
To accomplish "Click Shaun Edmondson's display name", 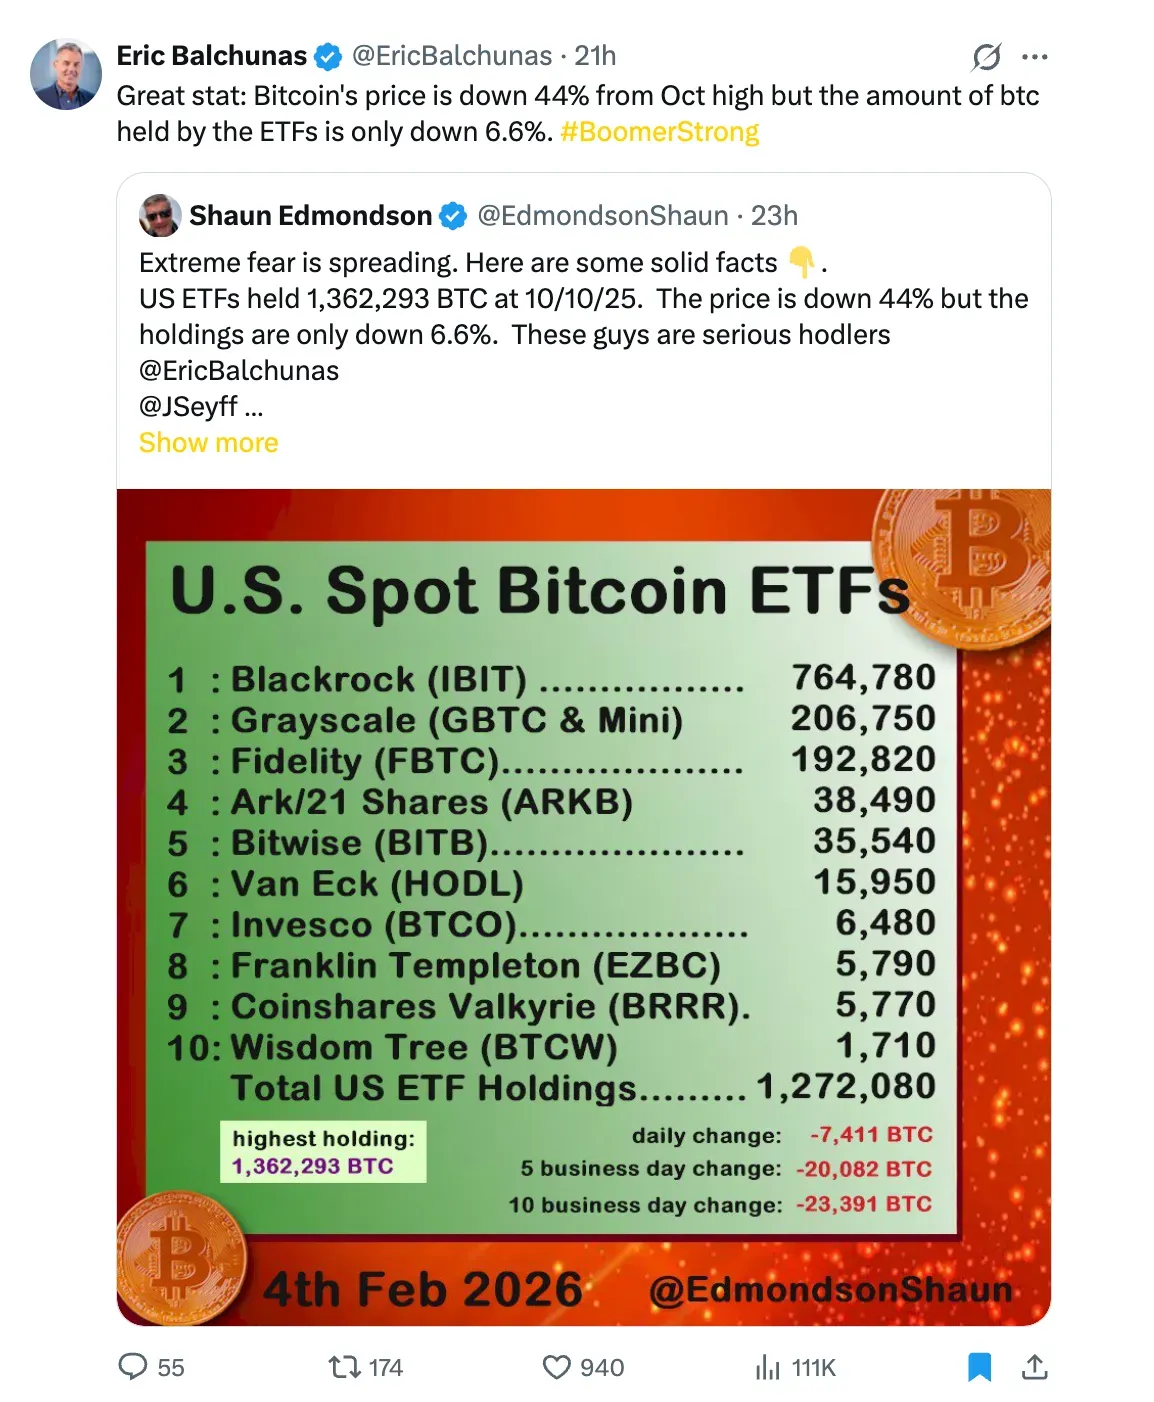I will pos(310,216).
